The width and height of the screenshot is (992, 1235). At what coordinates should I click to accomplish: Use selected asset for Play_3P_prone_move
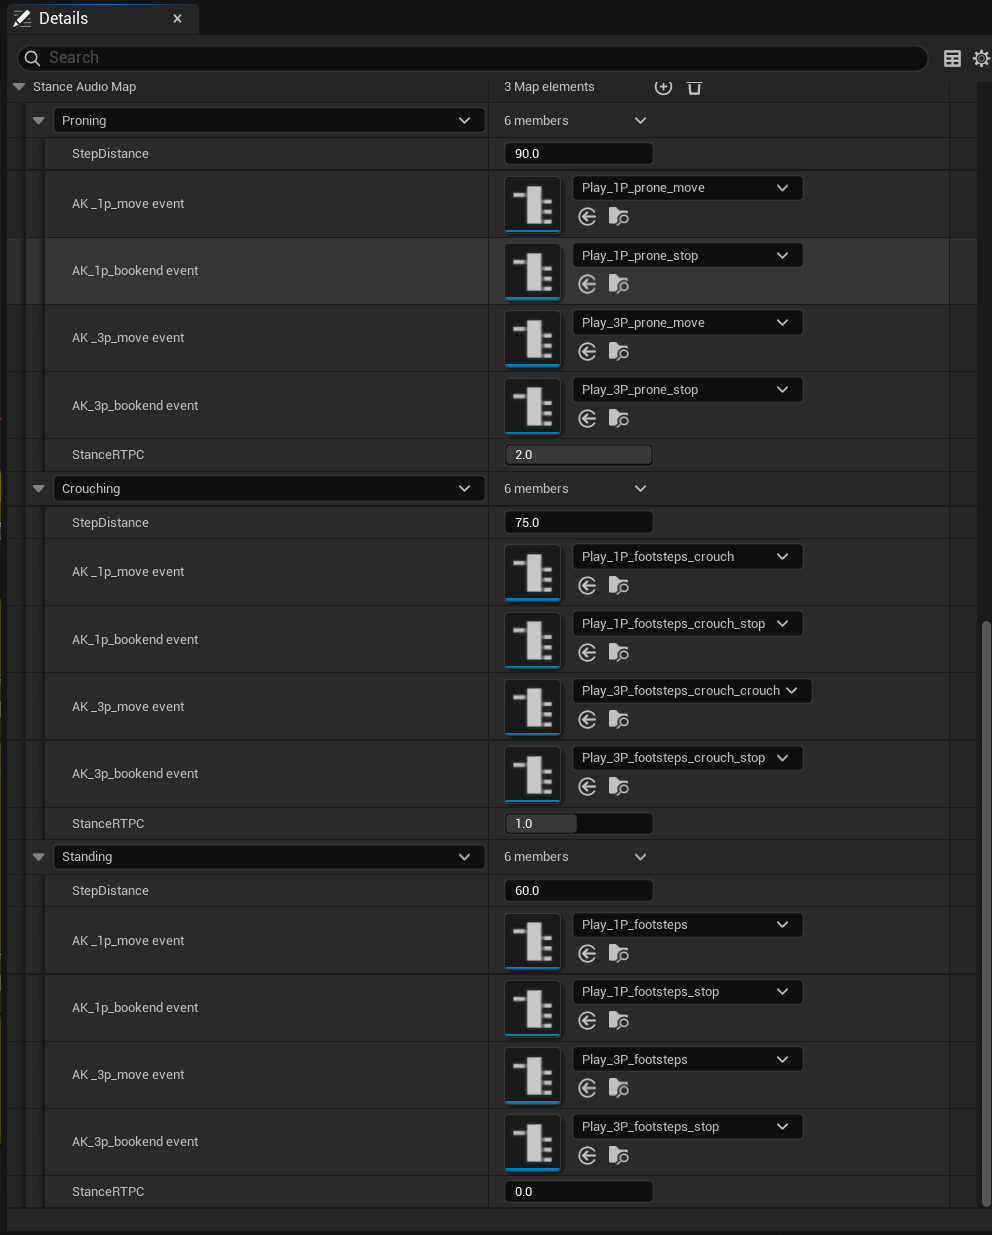click(587, 352)
